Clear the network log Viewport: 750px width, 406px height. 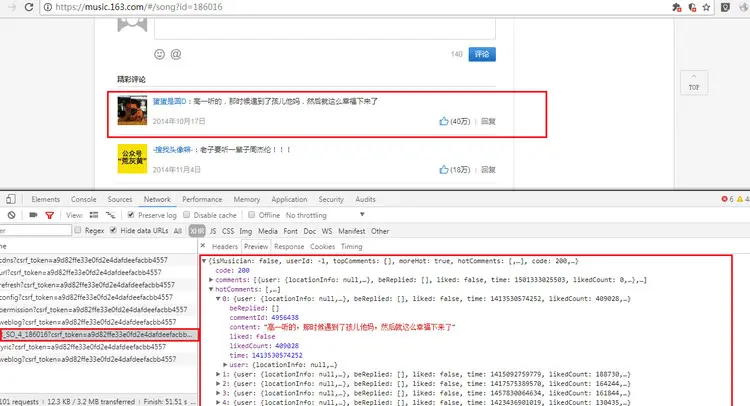pos(11,215)
